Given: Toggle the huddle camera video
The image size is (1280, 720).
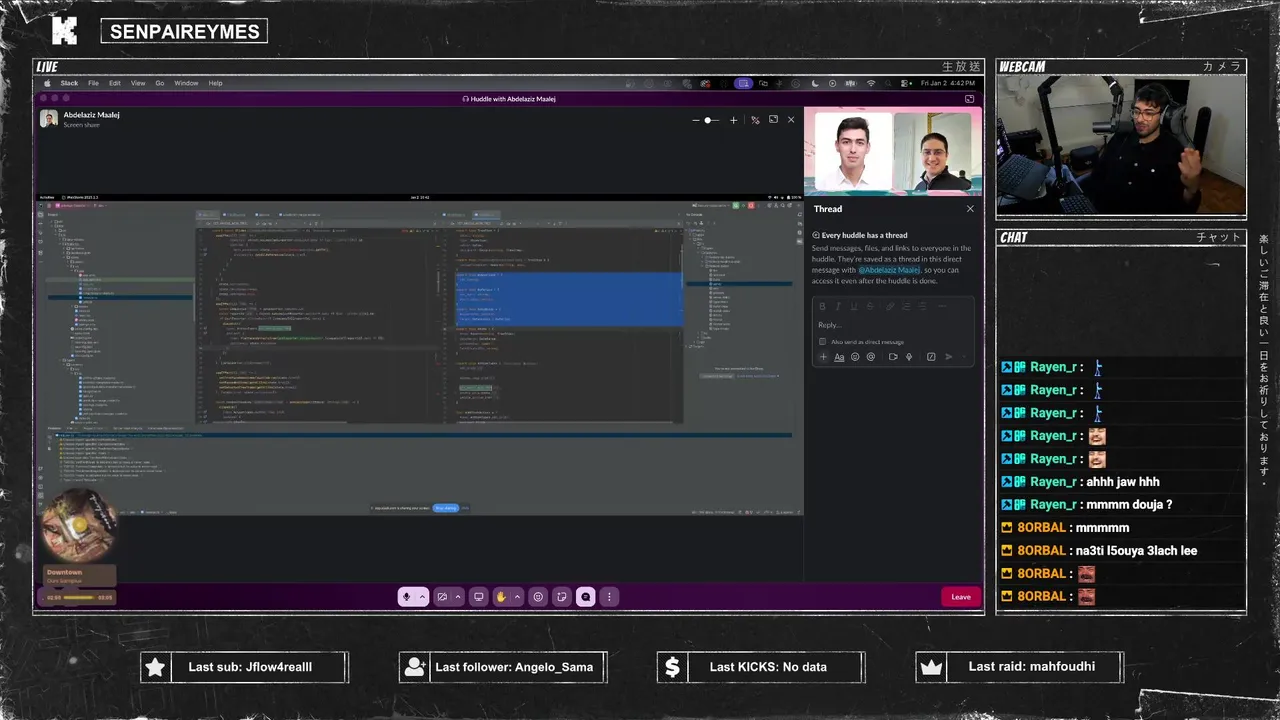Looking at the screenshot, I should (442, 597).
